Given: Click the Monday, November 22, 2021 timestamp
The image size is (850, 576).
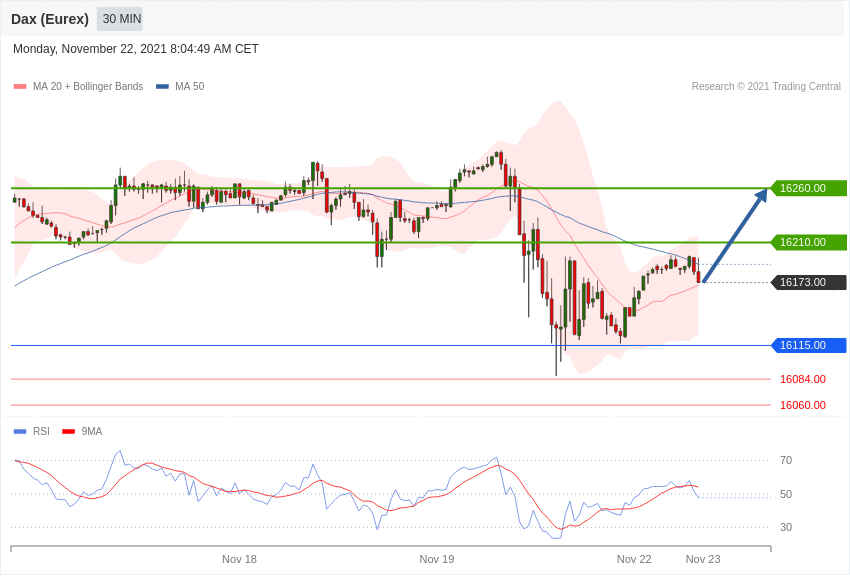Looking at the screenshot, I should coord(136,49).
